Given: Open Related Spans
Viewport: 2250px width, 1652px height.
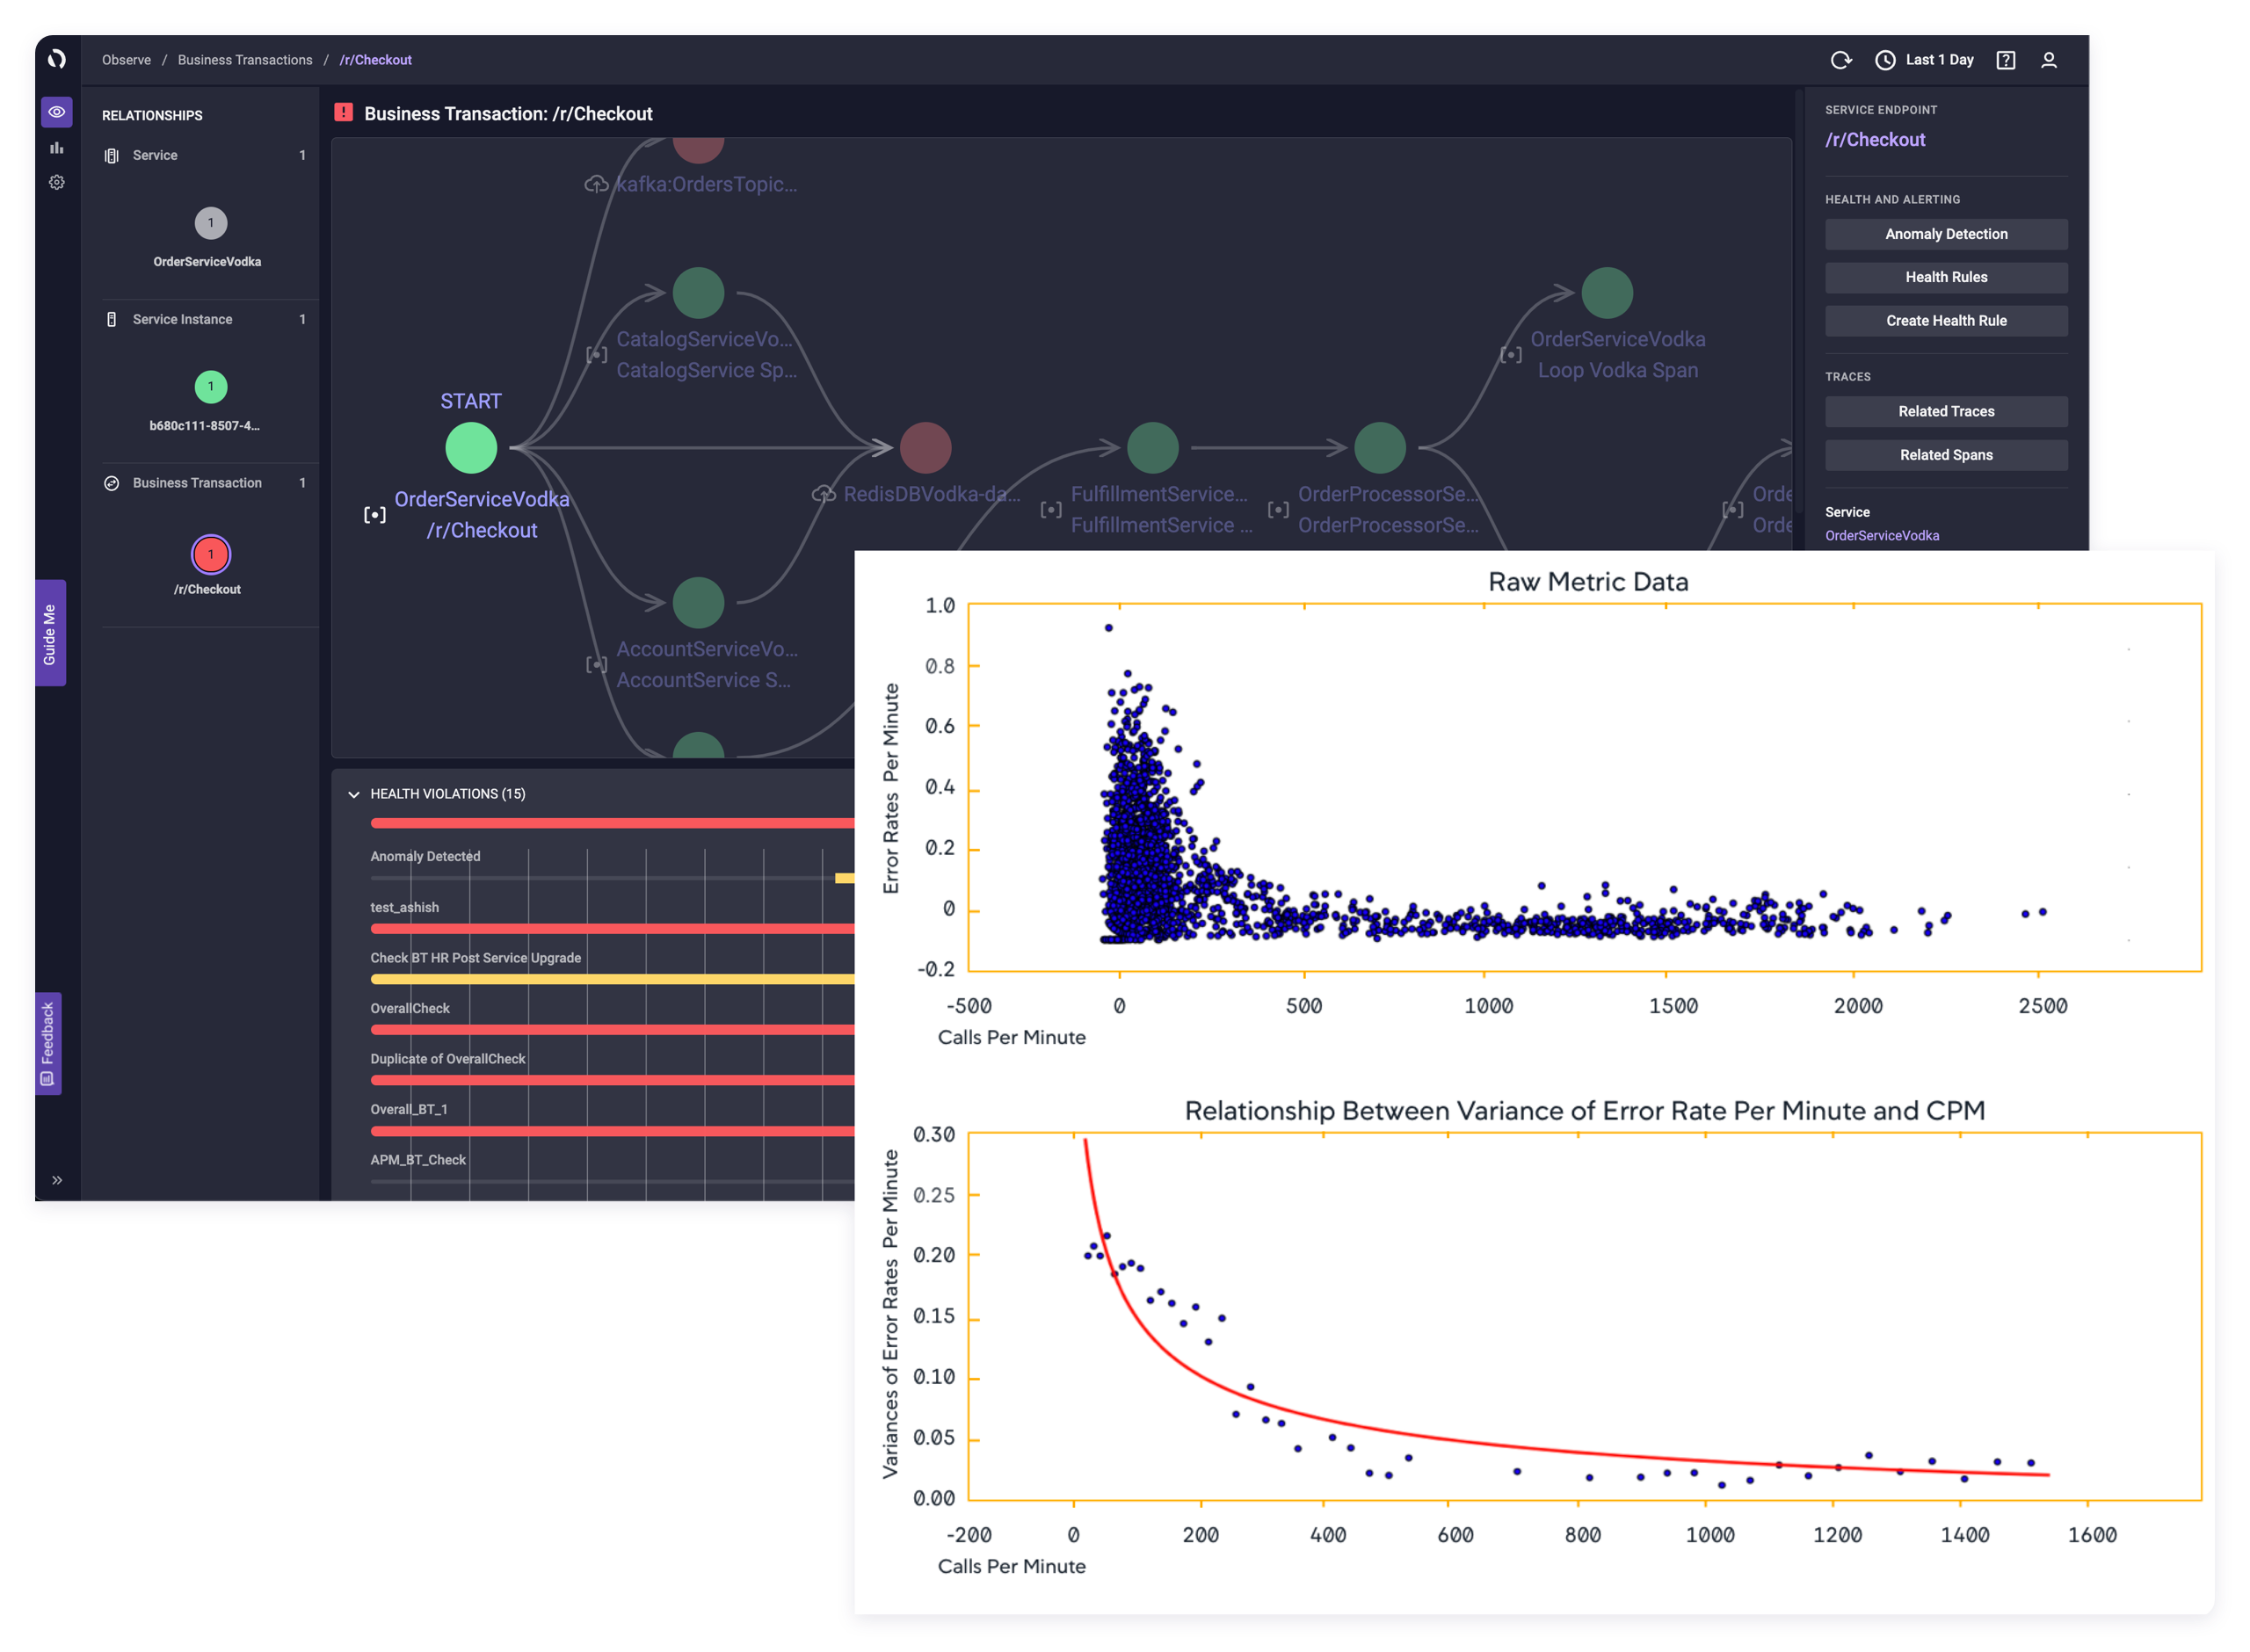Looking at the screenshot, I should tap(1946, 455).
